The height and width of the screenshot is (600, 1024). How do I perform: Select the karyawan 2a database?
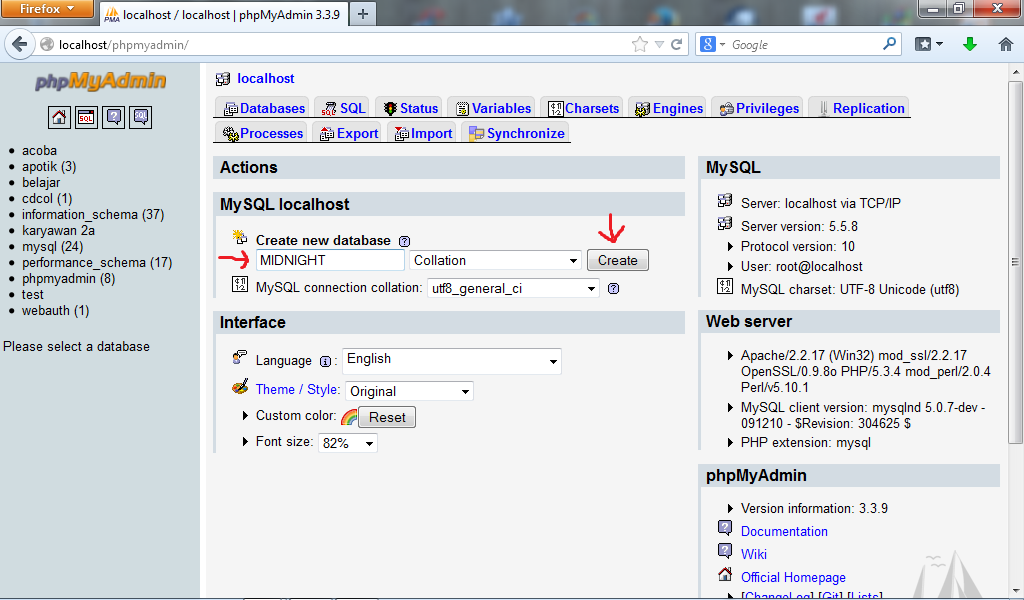pos(58,230)
